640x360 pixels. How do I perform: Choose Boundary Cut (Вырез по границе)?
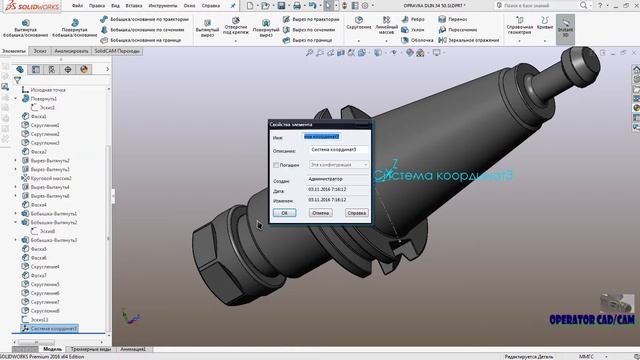point(307,40)
